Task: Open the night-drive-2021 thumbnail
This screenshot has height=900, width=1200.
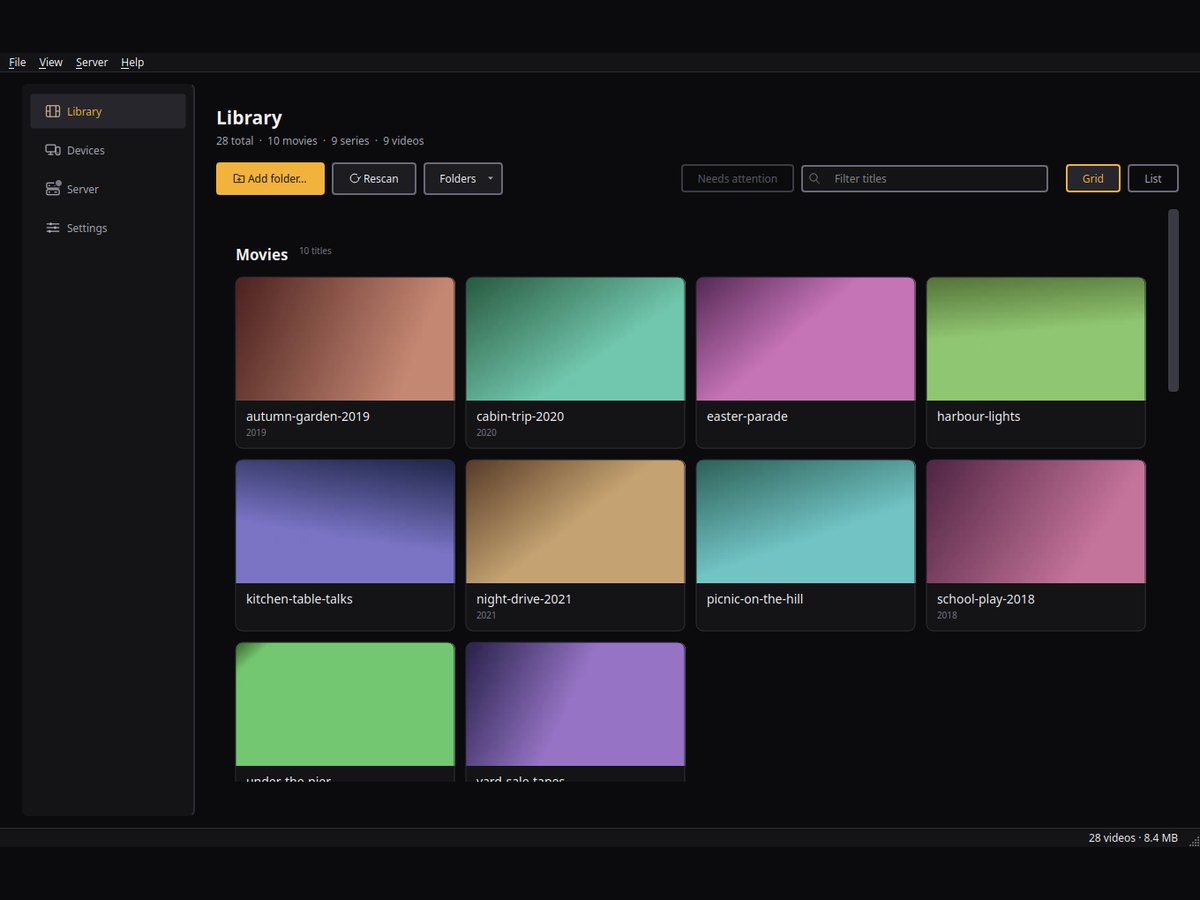Action: pos(575,522)
